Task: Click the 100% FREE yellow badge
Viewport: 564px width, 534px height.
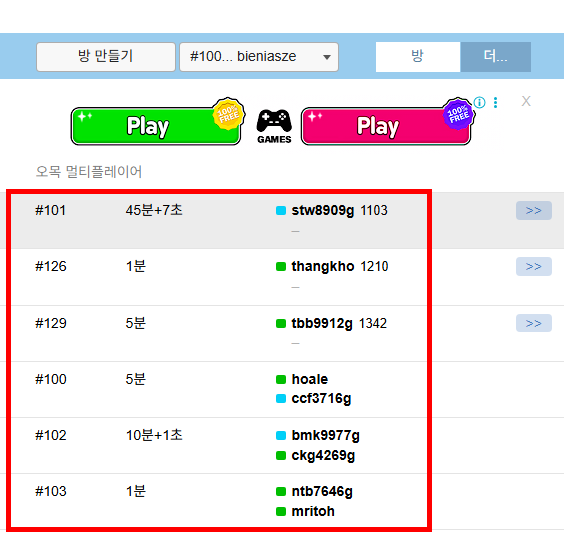Action: pyautogui.click(x=228, y=114)
